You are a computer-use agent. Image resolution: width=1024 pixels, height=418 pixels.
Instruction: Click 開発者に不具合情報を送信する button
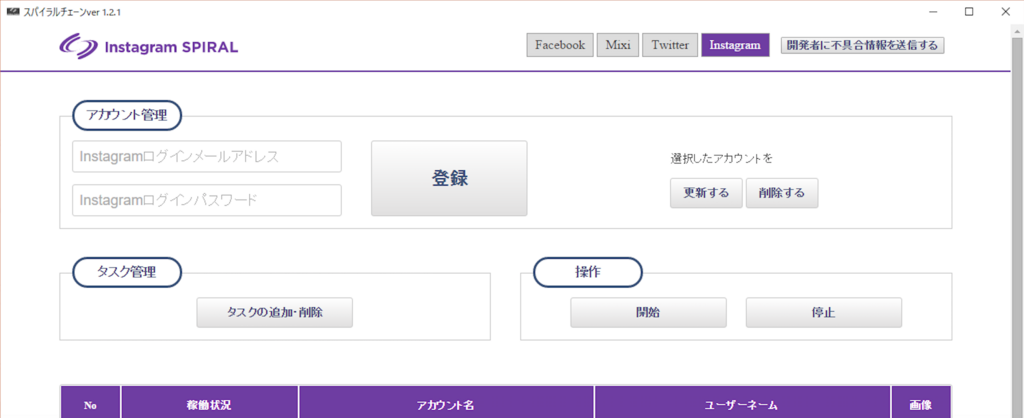click(863, 45)
